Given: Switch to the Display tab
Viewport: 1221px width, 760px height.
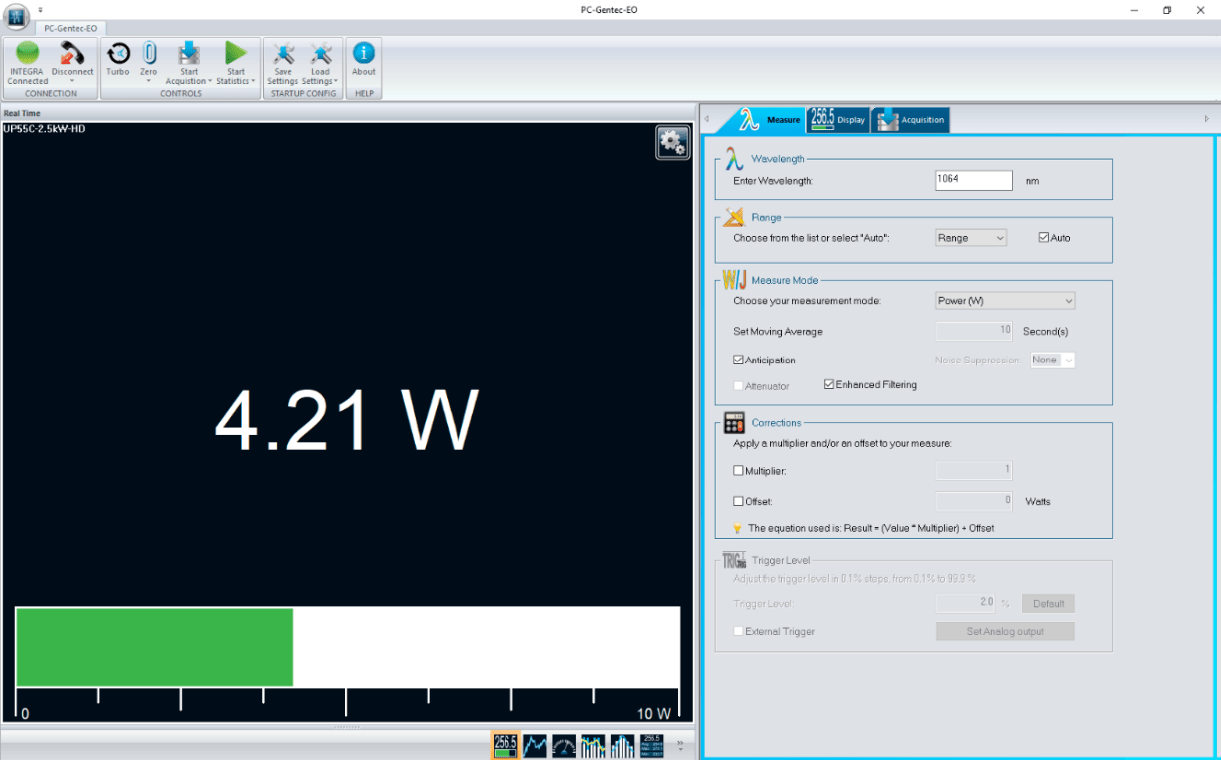Looking at the screenshot, I should coord(838,119).
